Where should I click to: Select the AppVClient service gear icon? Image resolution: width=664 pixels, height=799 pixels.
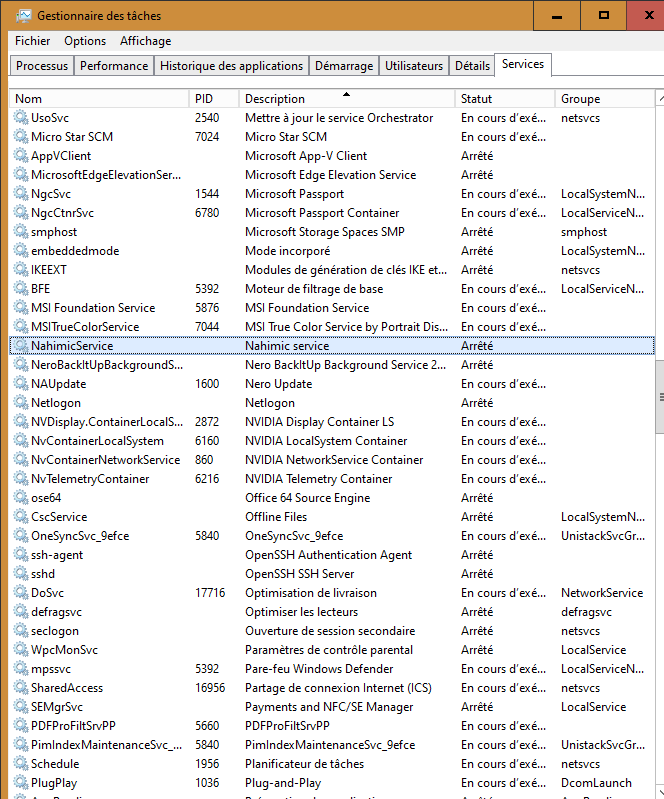click(21, 155)
